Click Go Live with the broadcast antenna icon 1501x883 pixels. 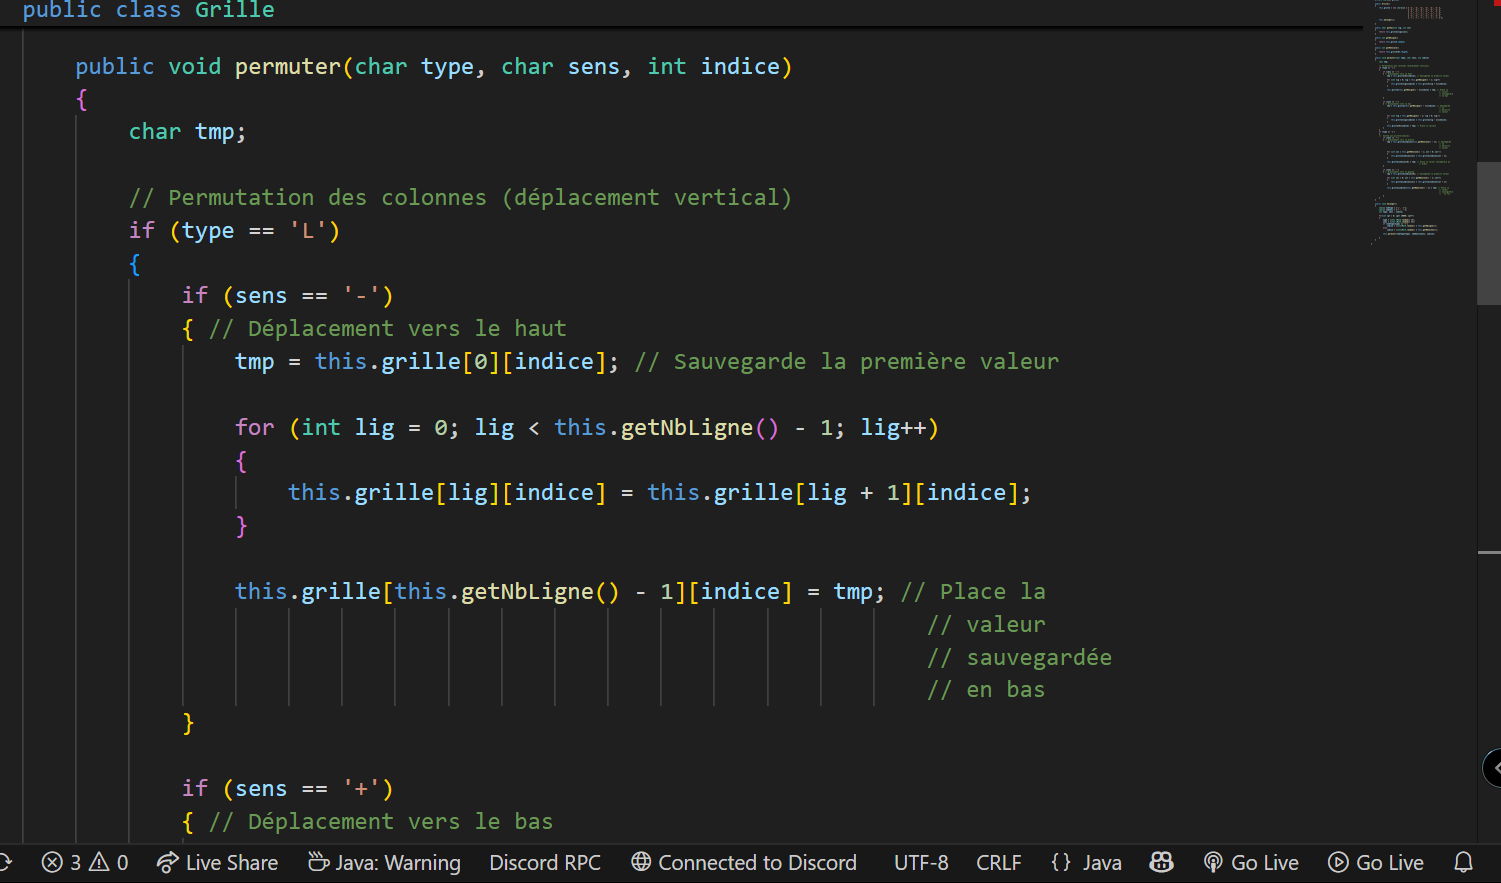[1251, 862]
